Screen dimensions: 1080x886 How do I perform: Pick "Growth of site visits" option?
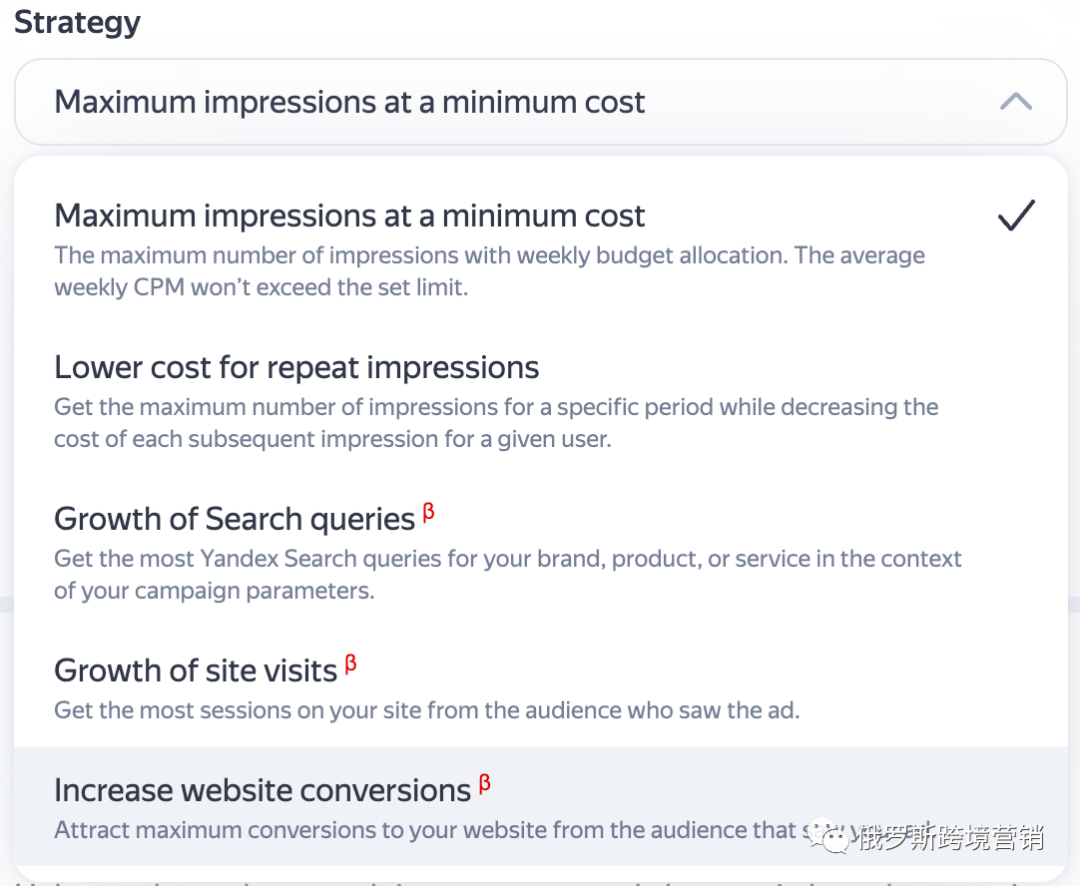tap(195, 670)
